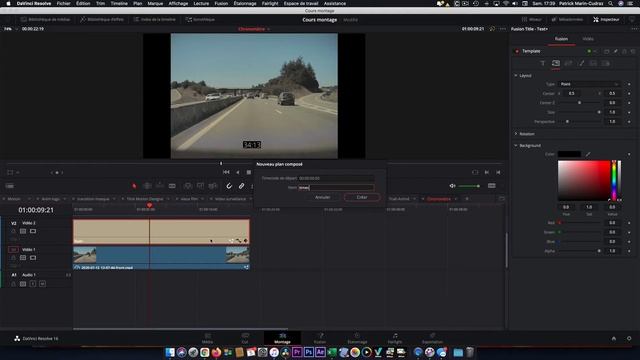Click the red saturation color picker square
This screenshot has height=360, width=640.
pos(584,180)
